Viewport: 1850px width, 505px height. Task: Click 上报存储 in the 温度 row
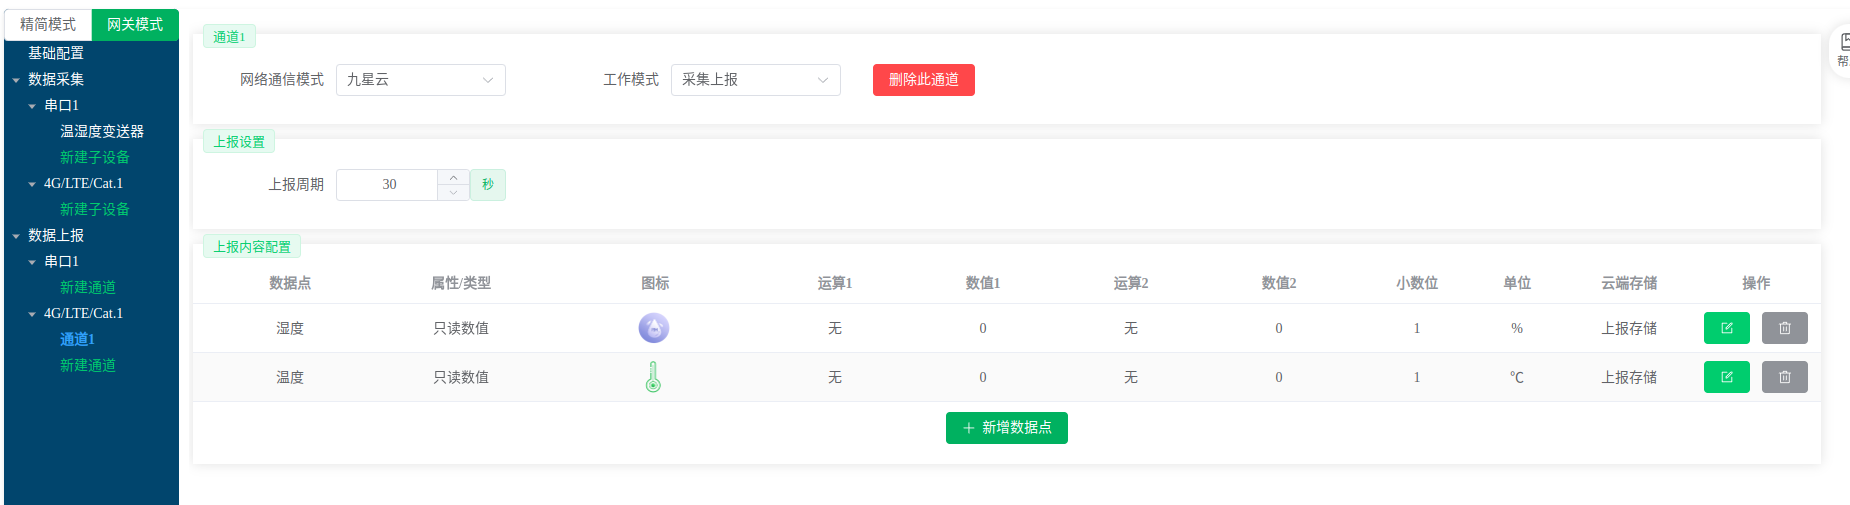pos(1629,377)
